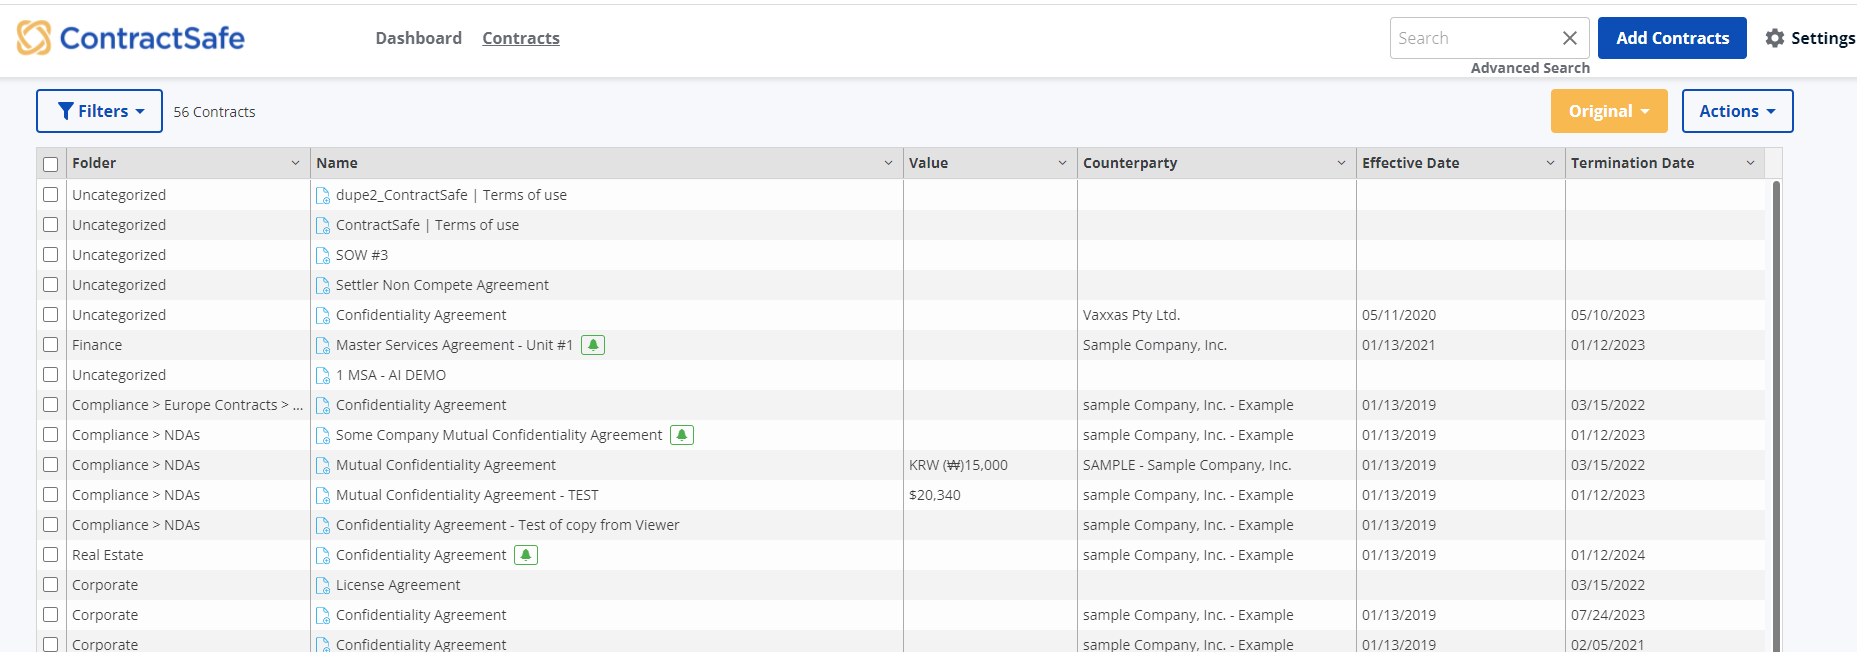This screenshot has height=652, width=1857.
Task: Click the 'Sample Company, Inc.' Finance counterparty cell
Action: click(x=1155, y=345)
